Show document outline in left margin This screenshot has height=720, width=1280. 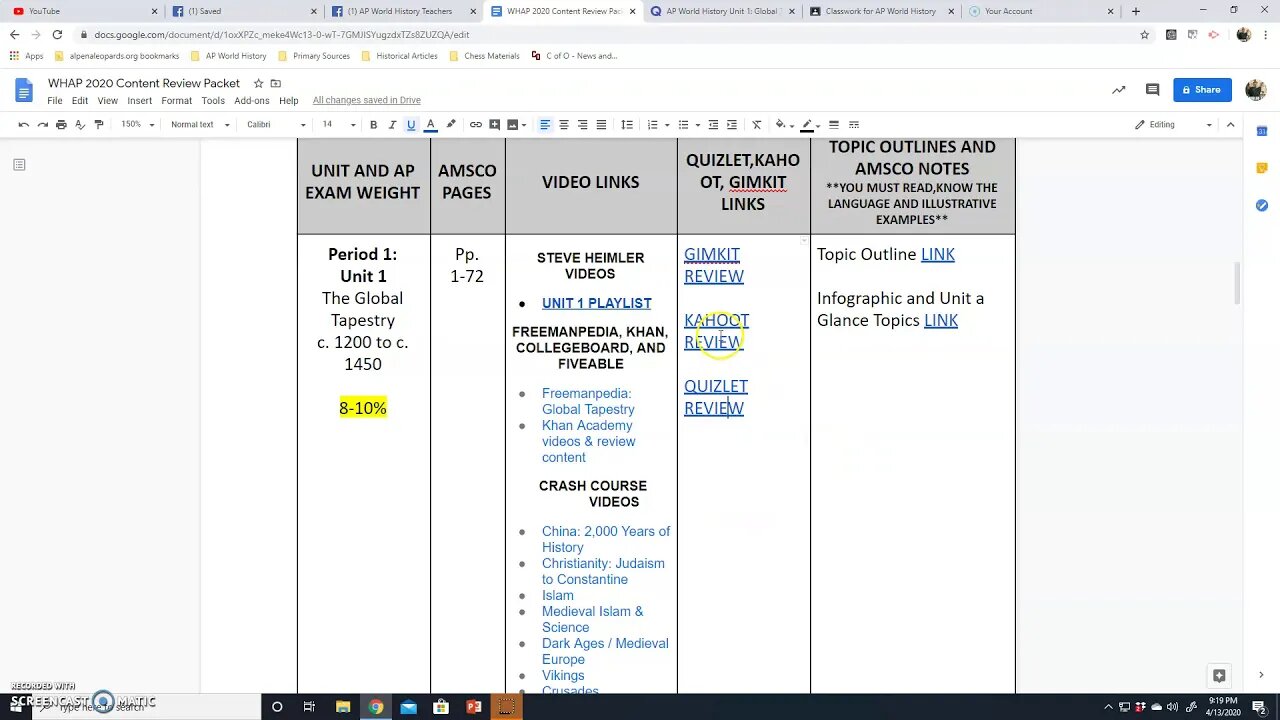click(19, 164)
